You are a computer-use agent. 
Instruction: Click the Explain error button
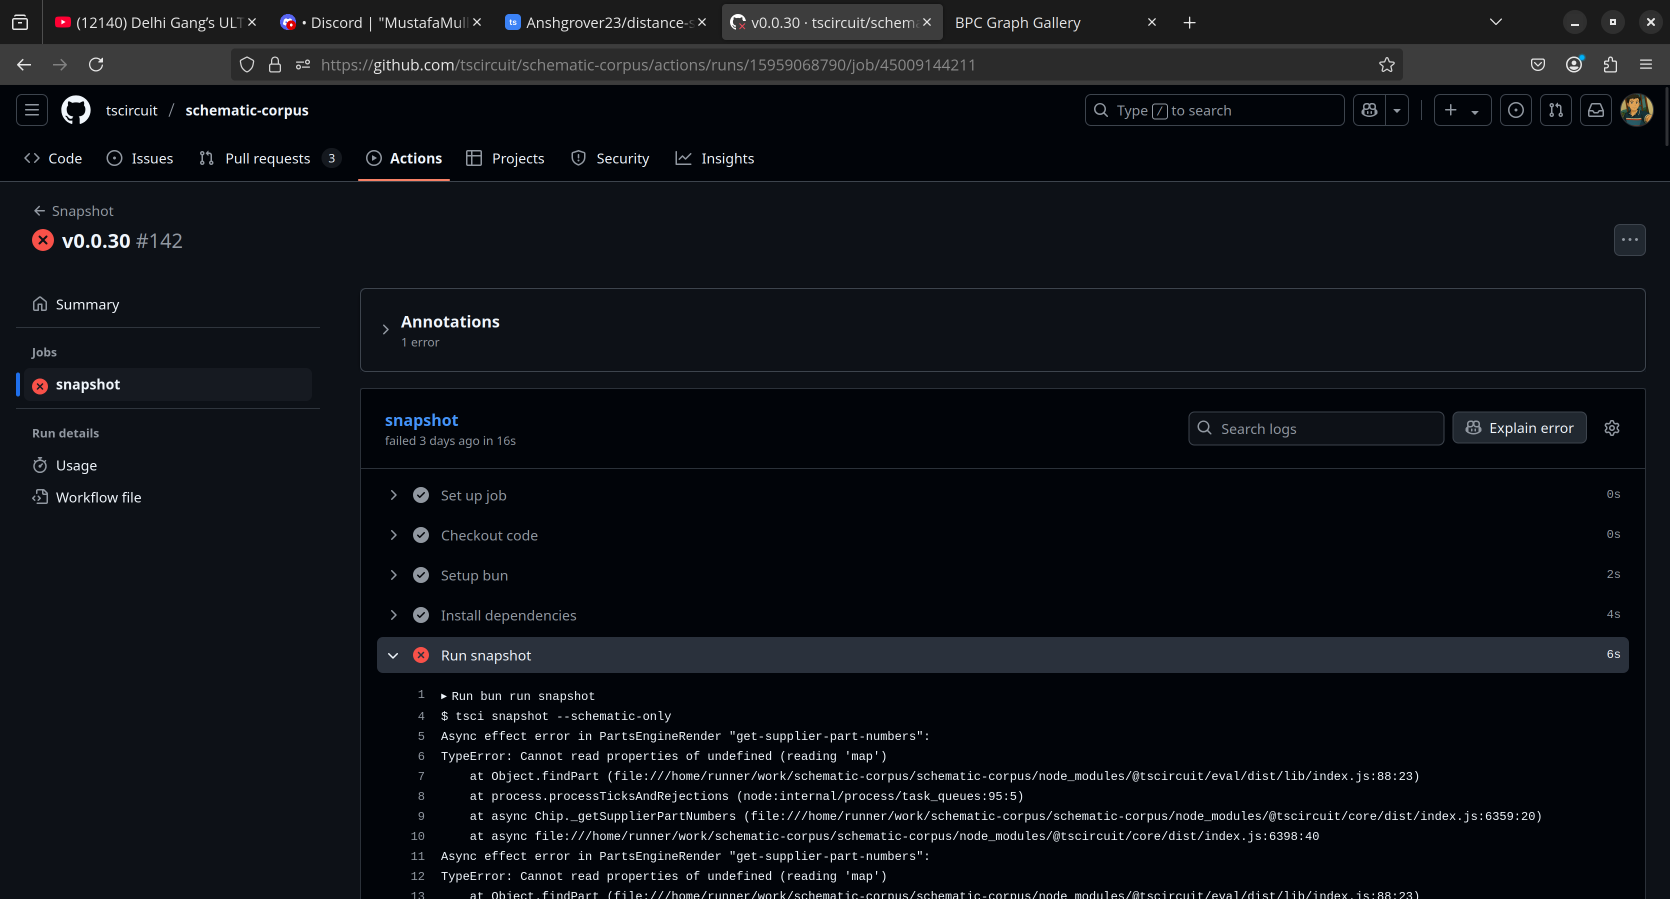1519,428
